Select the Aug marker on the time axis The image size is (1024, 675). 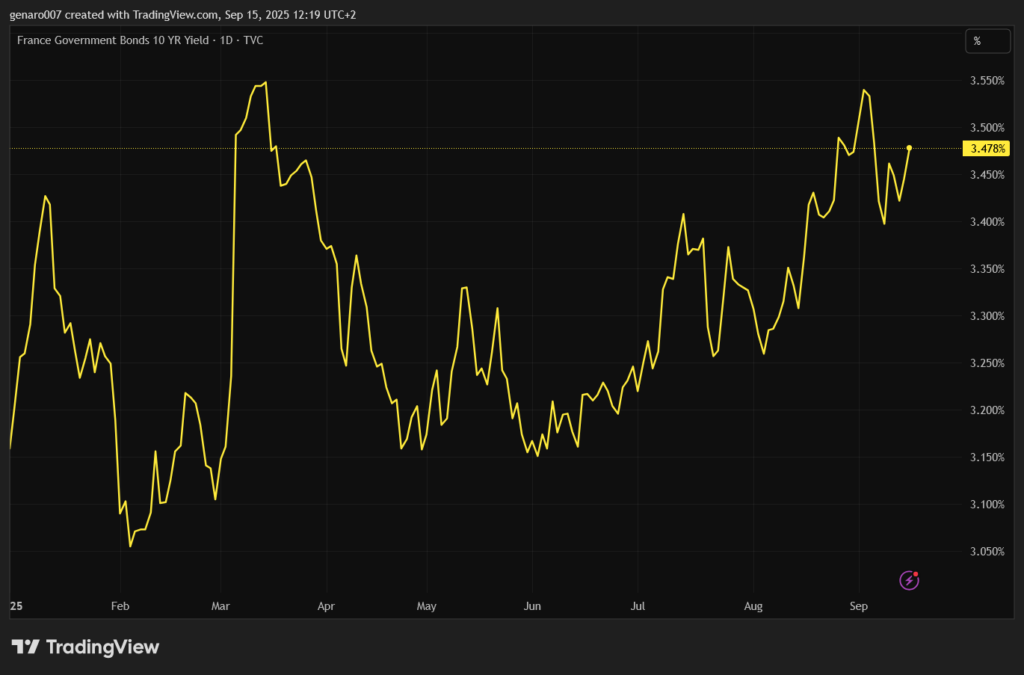(754, 606)
